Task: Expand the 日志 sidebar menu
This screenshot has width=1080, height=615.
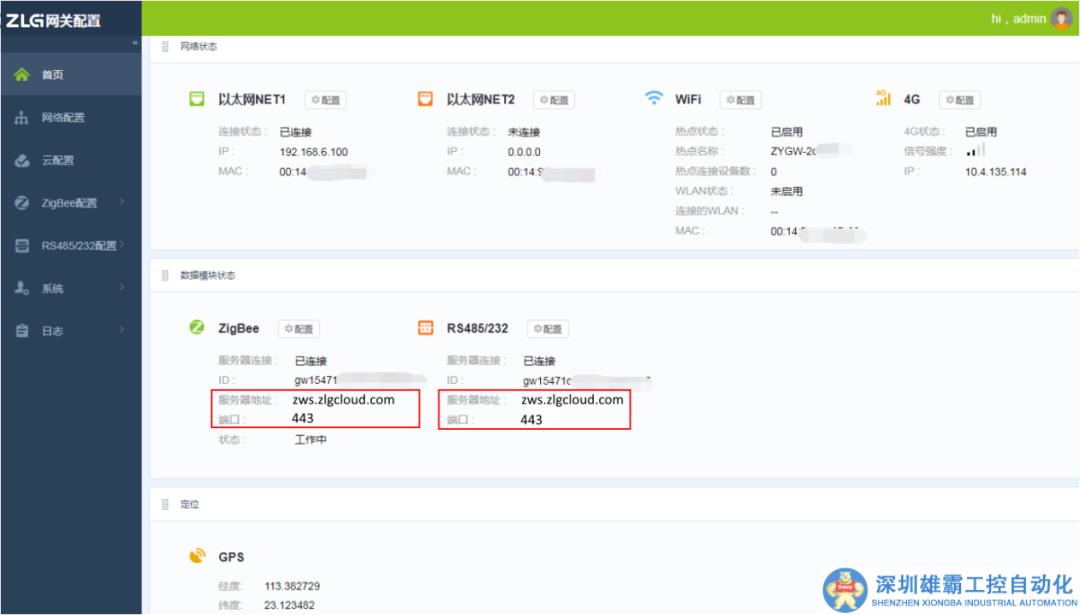Action: tap(55, 328)
